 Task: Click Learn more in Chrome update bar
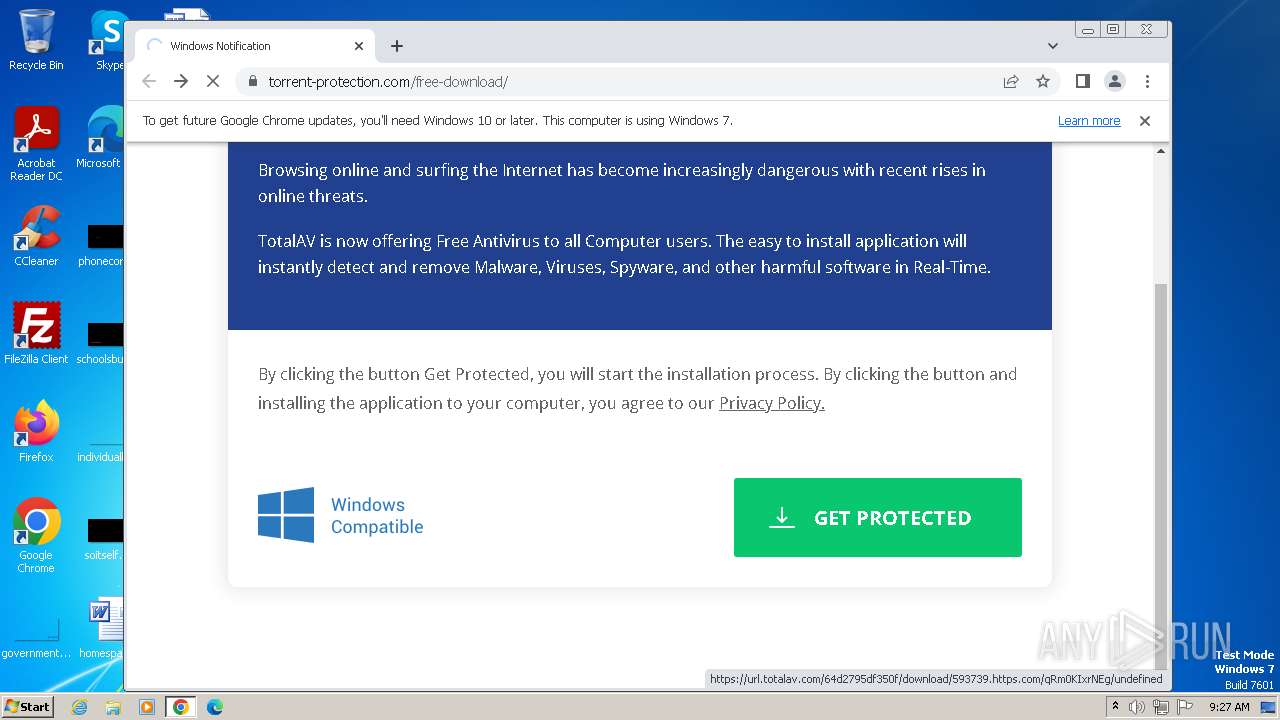tap(1089, 121)
